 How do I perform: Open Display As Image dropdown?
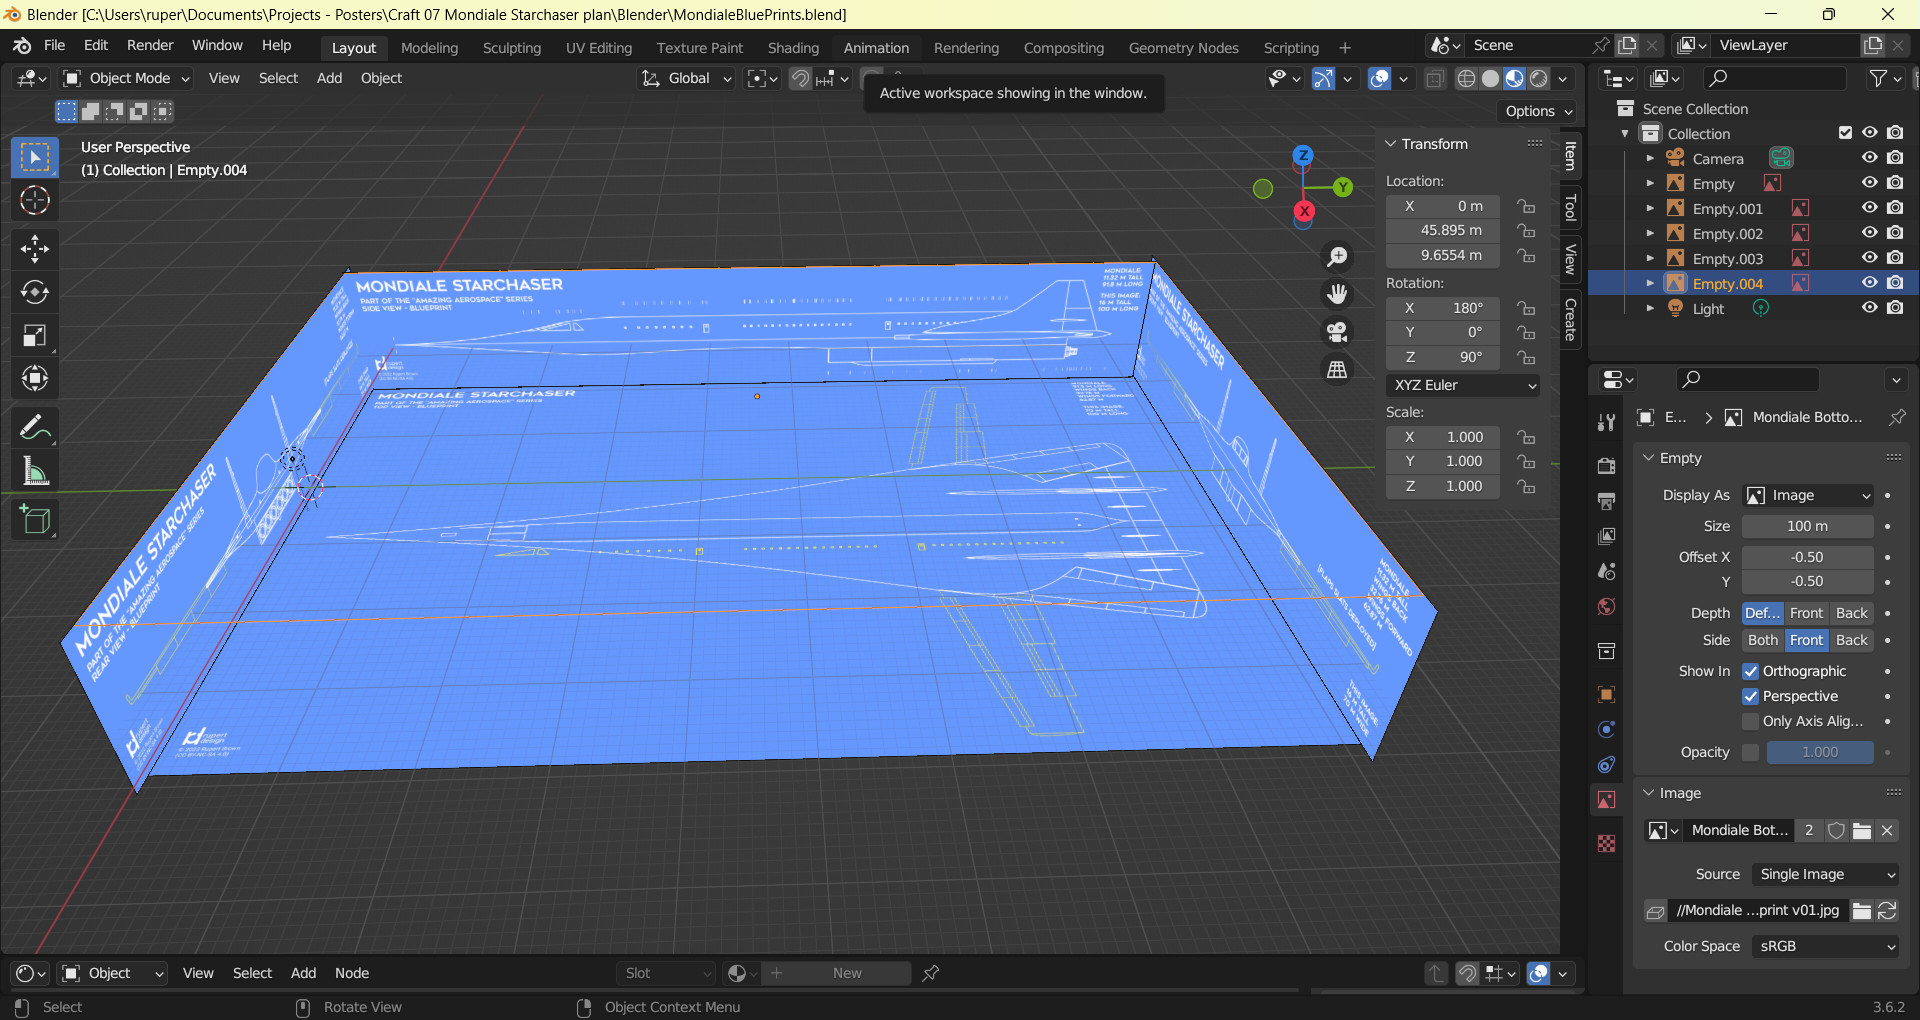[1808, 495]
